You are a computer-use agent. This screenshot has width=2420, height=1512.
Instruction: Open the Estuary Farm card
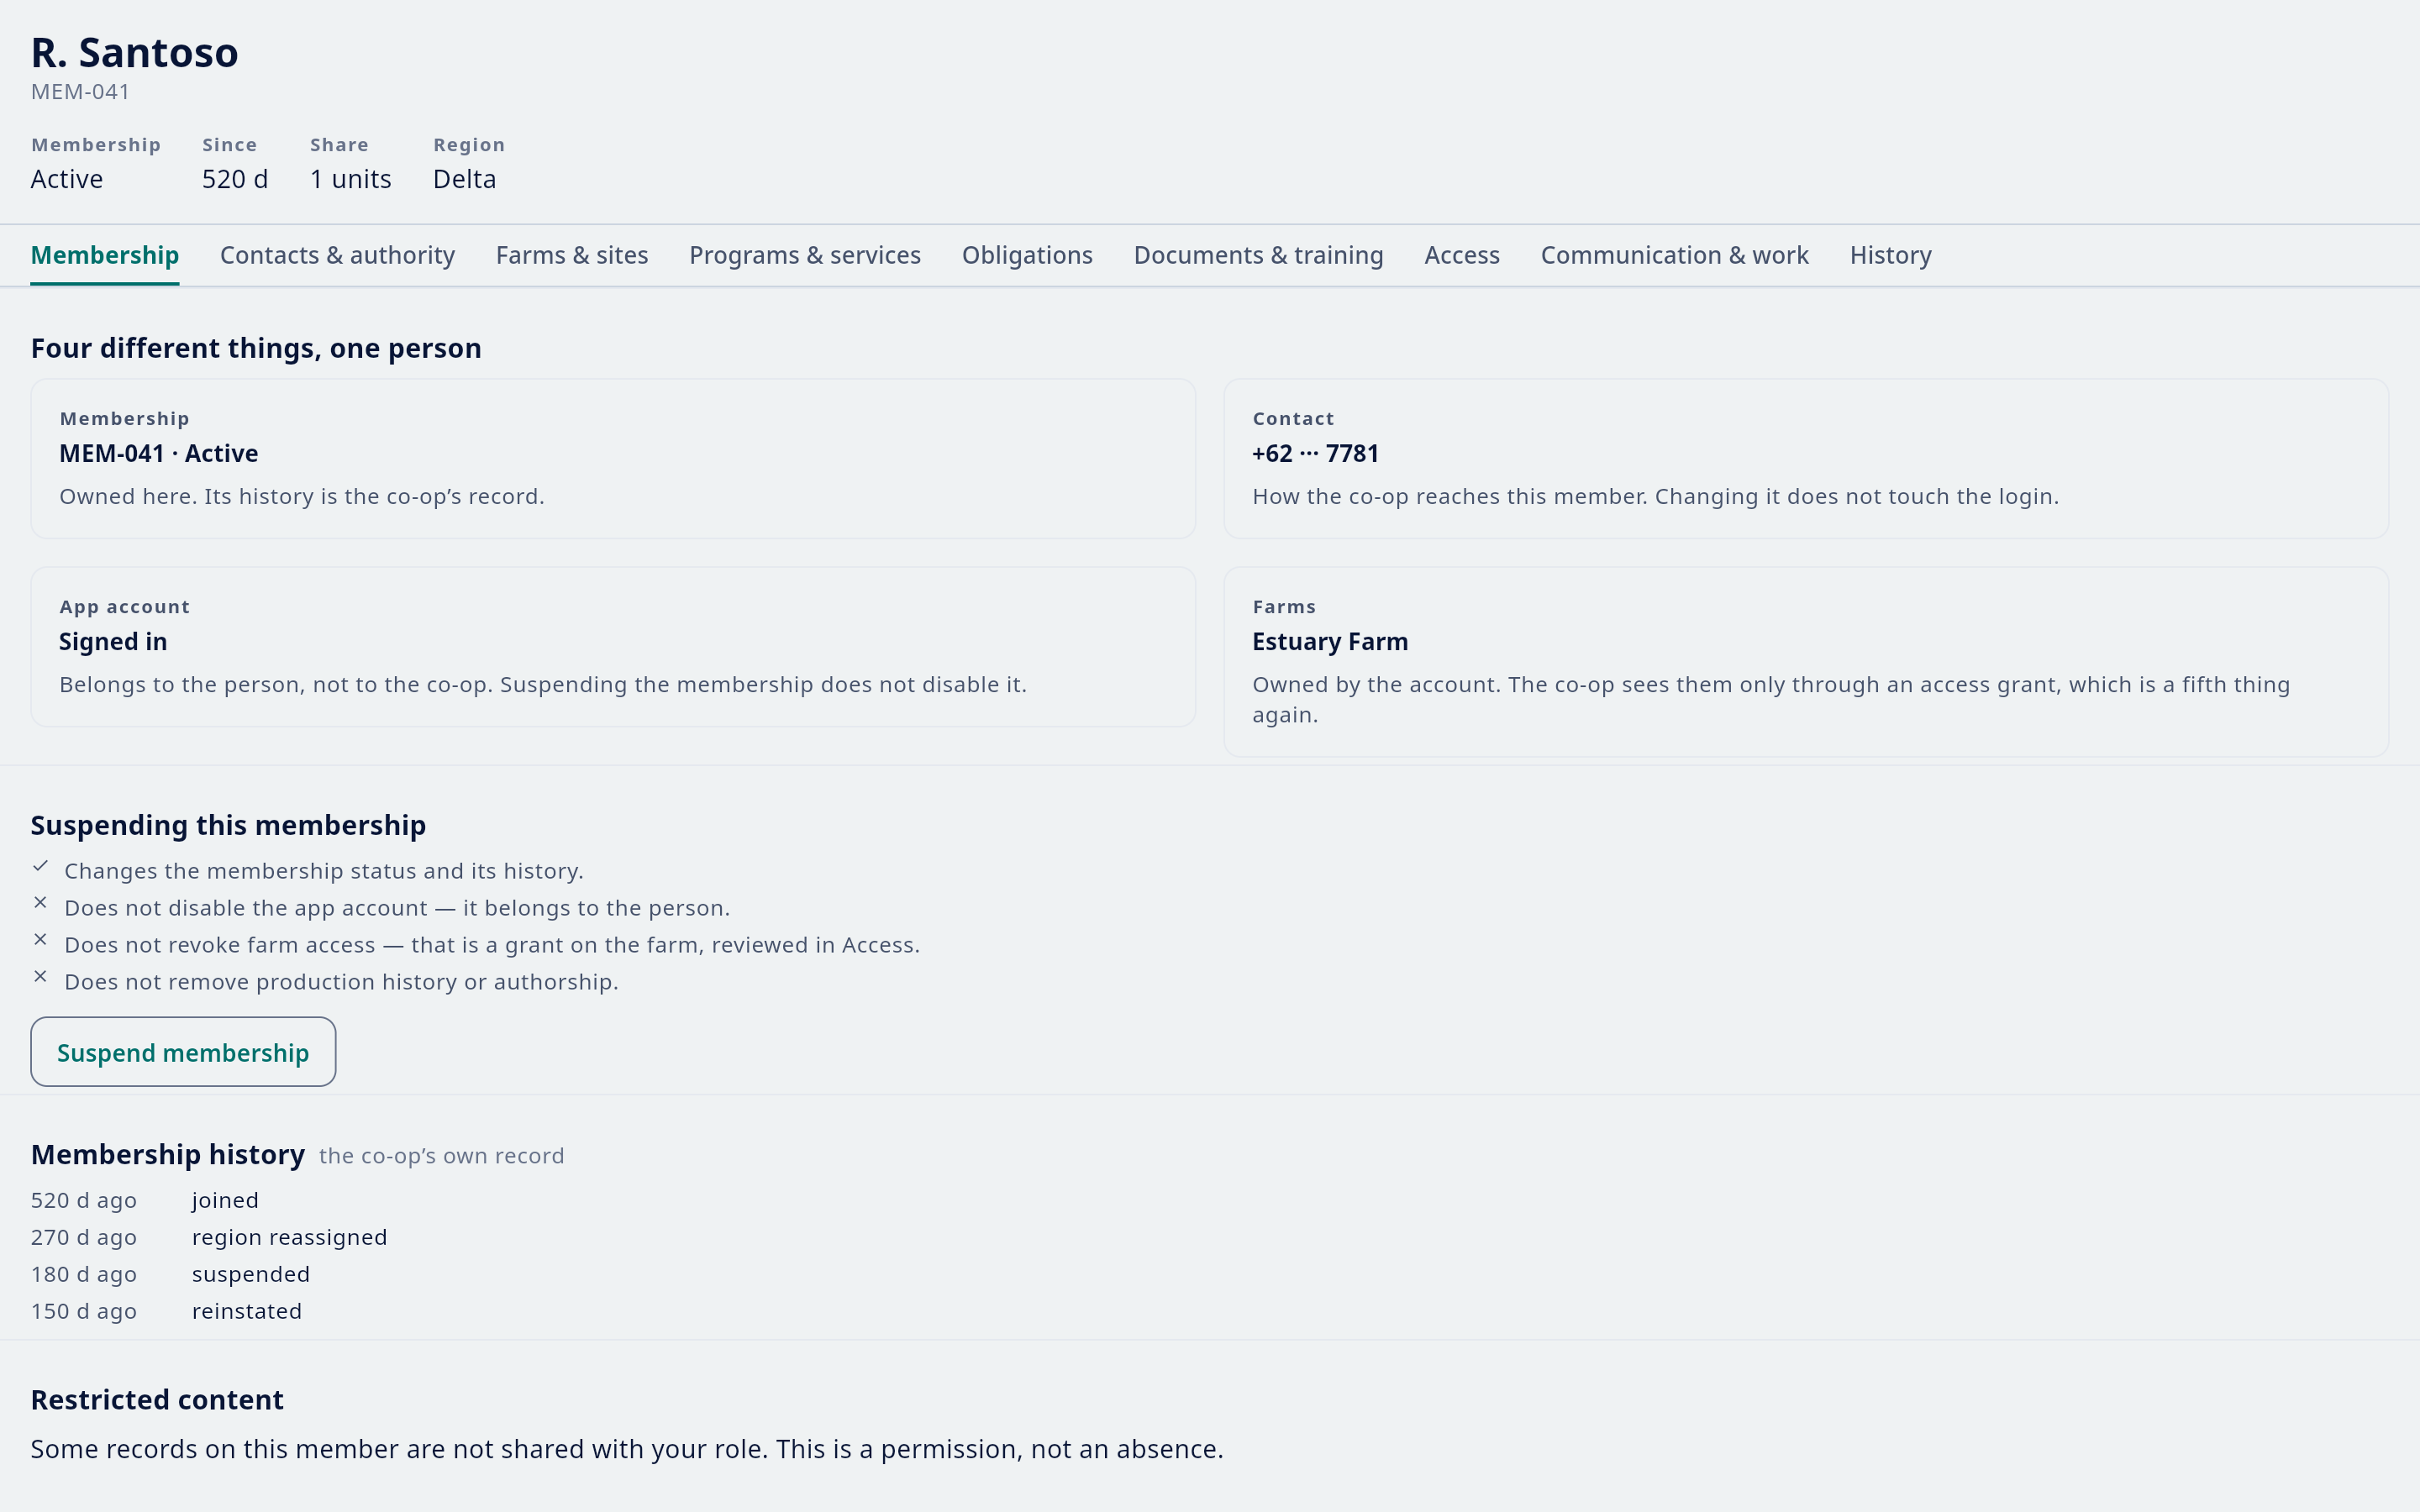pos(1806,662)
